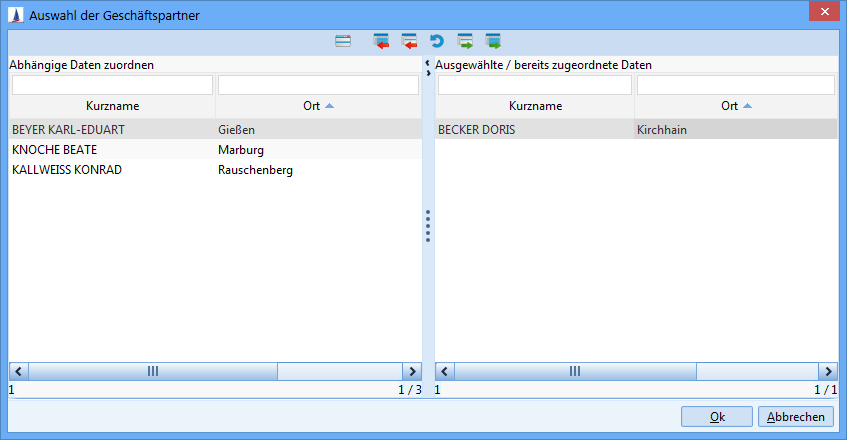Click the list view icon in the toolbar
Screen dimensions: 847x440
(343, 41)
